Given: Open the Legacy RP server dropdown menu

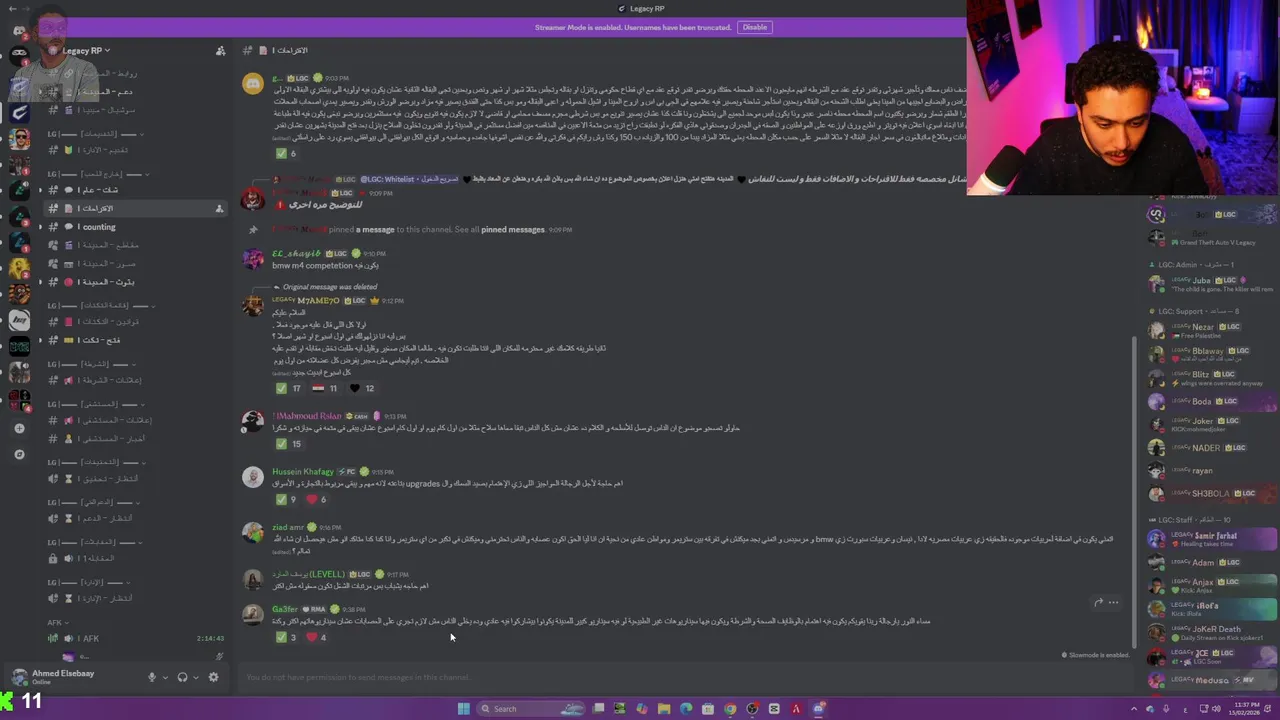Looking at the screenshot, I should [x=86, y=50].
